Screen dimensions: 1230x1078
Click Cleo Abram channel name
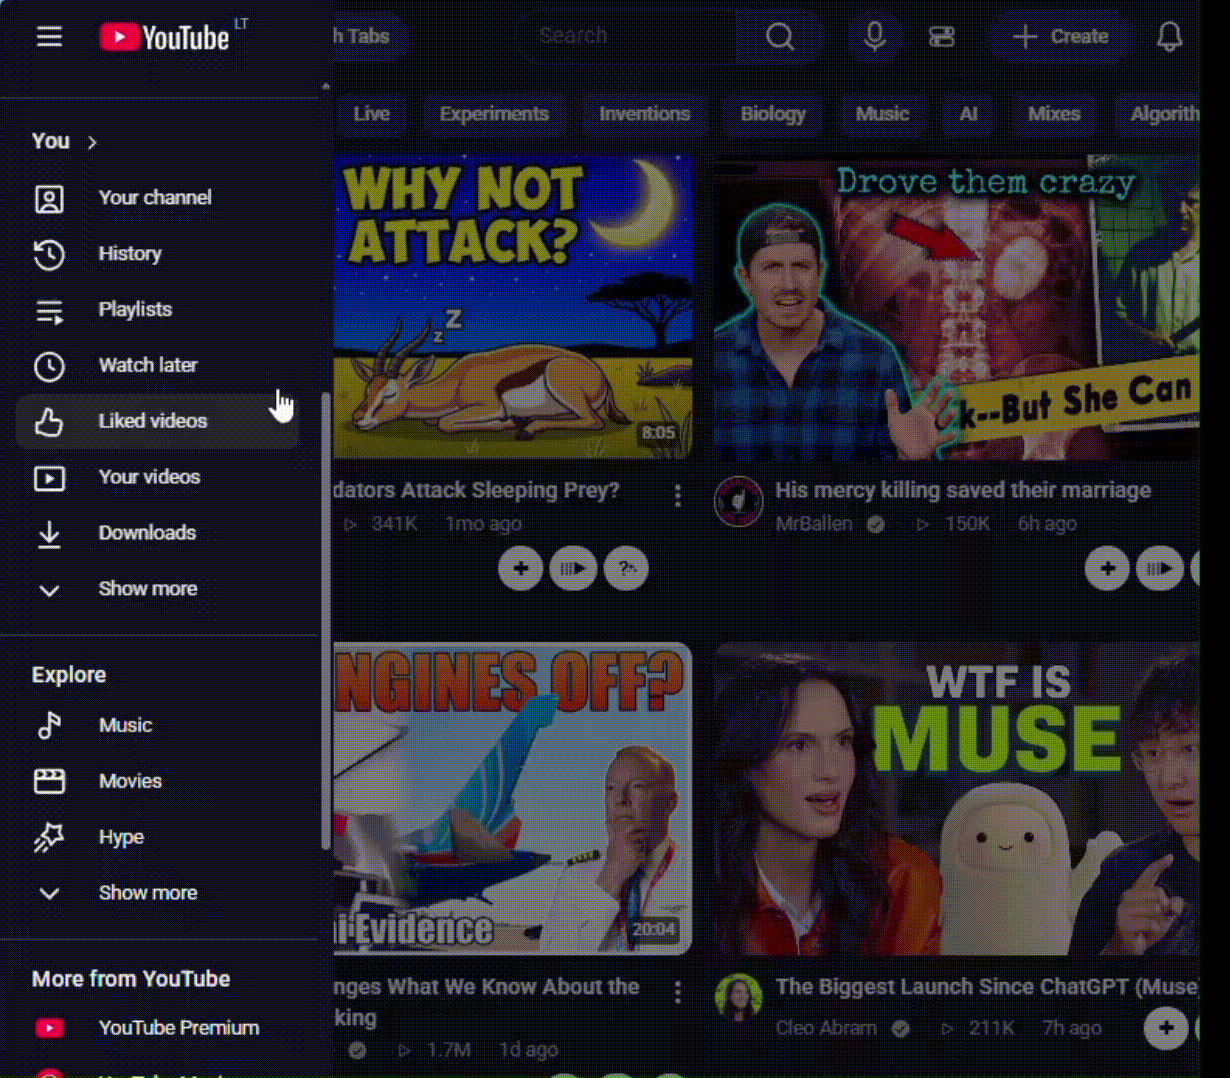(826, 1028)
